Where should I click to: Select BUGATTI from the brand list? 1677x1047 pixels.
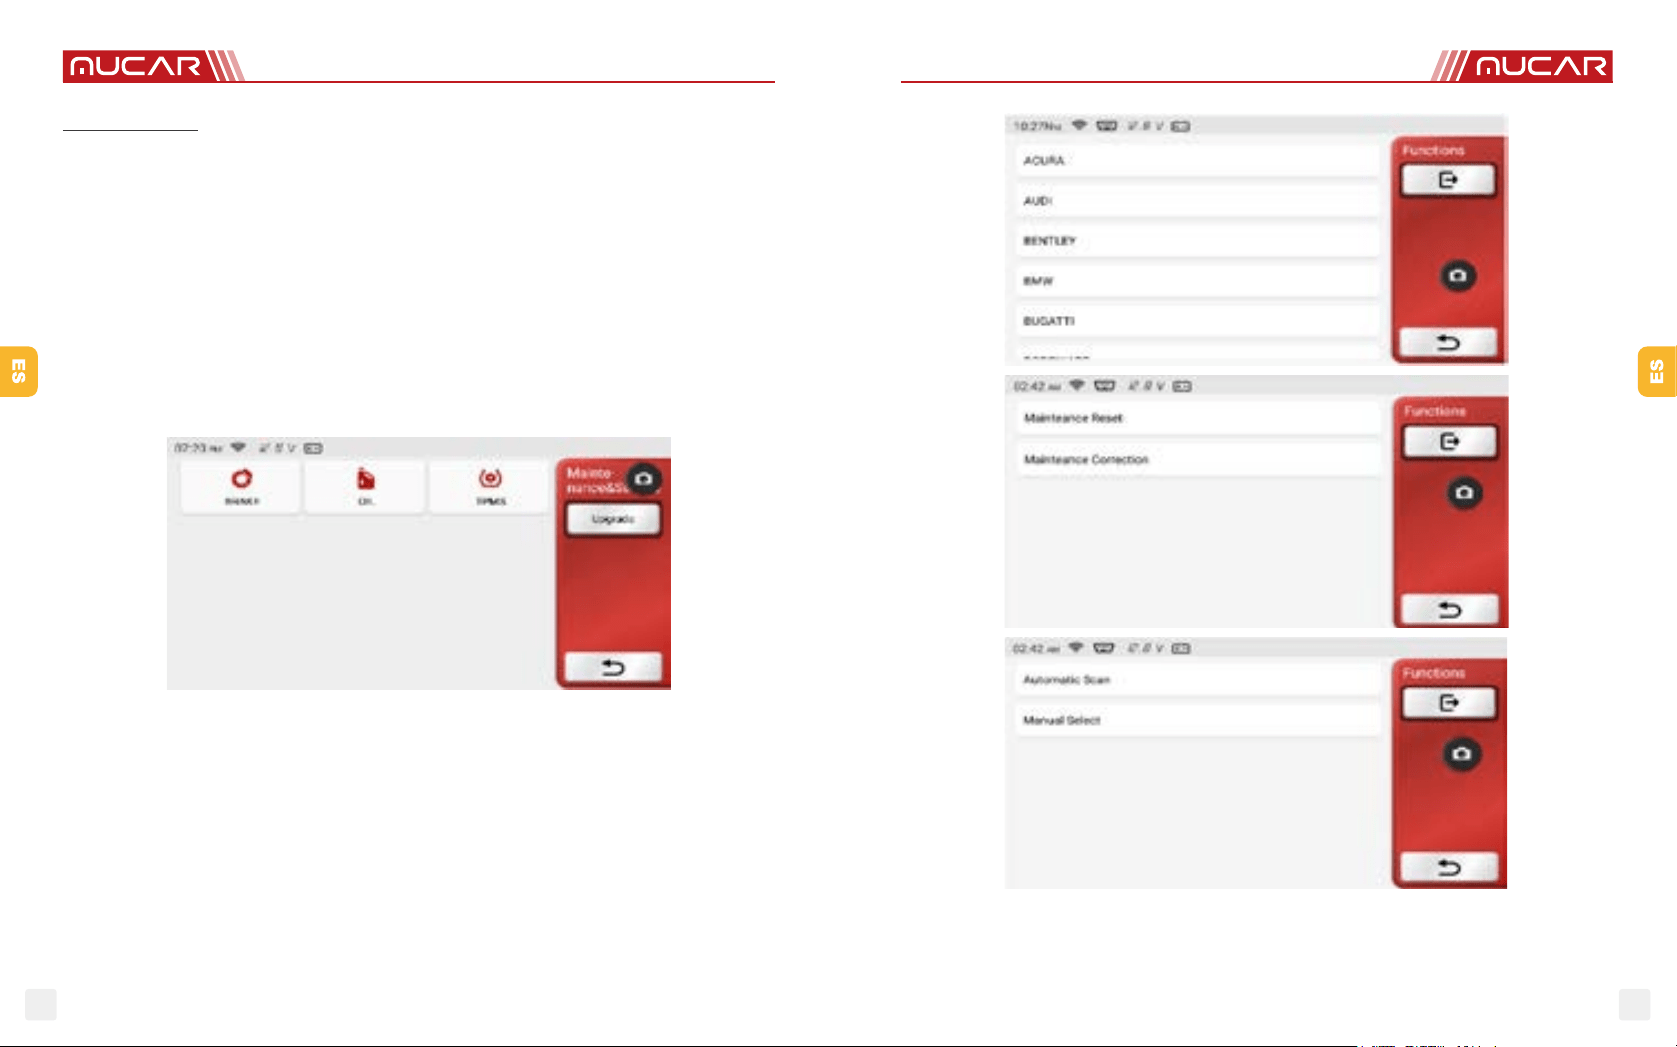click(x=1198, y=321)
